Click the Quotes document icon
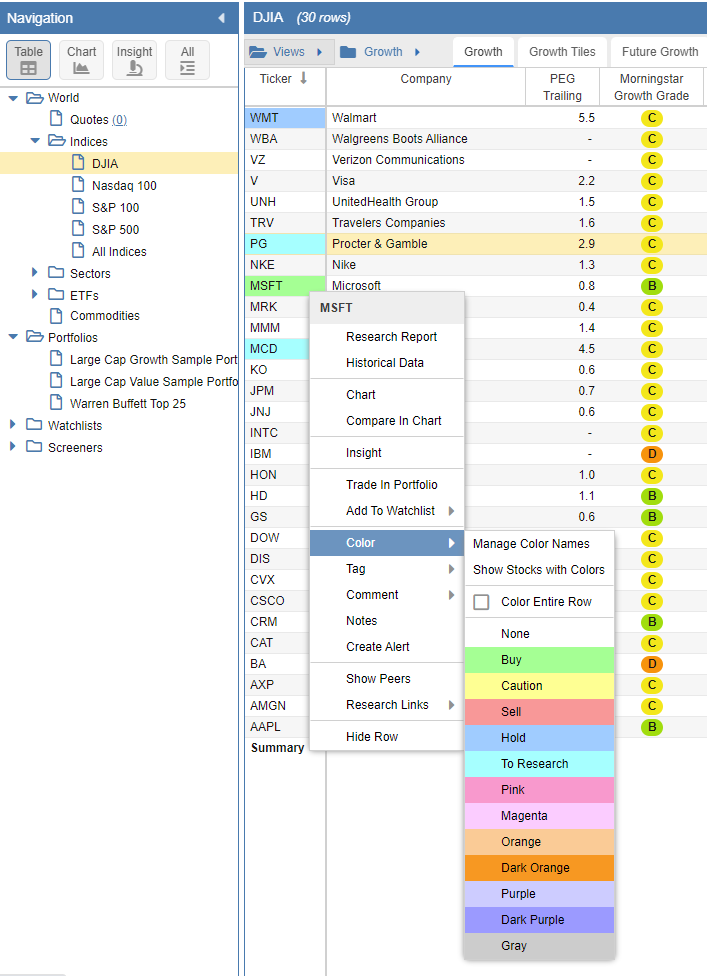 click(x=56, y=118)
